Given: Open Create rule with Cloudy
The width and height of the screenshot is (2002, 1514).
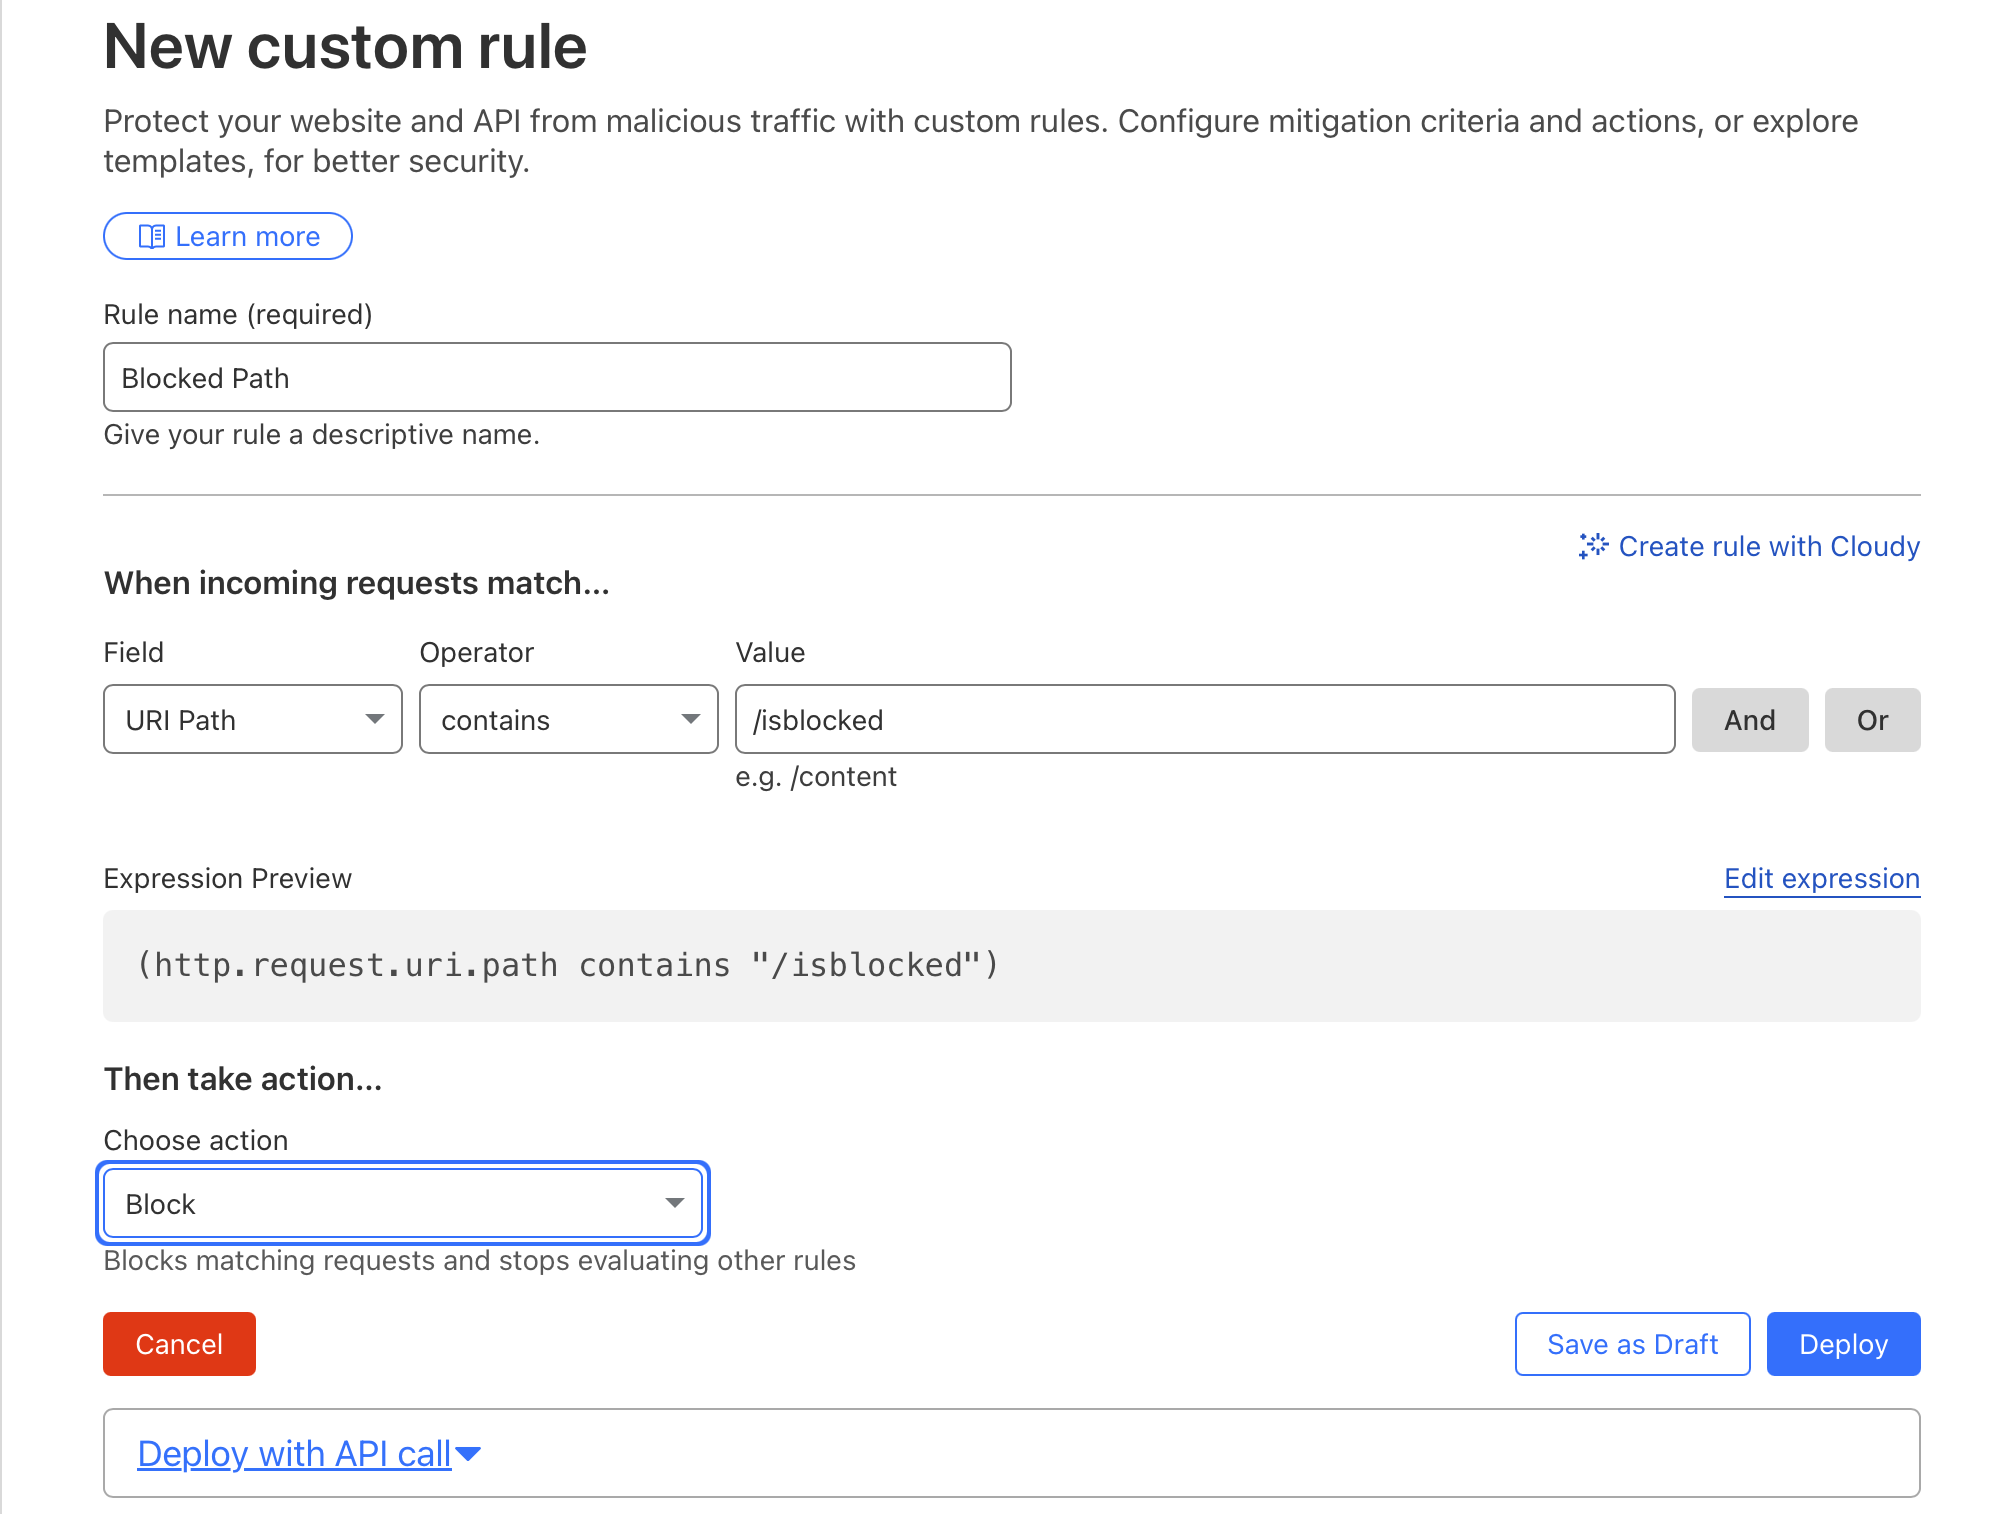Looking at the screenshot, I should coord(1749,546).
